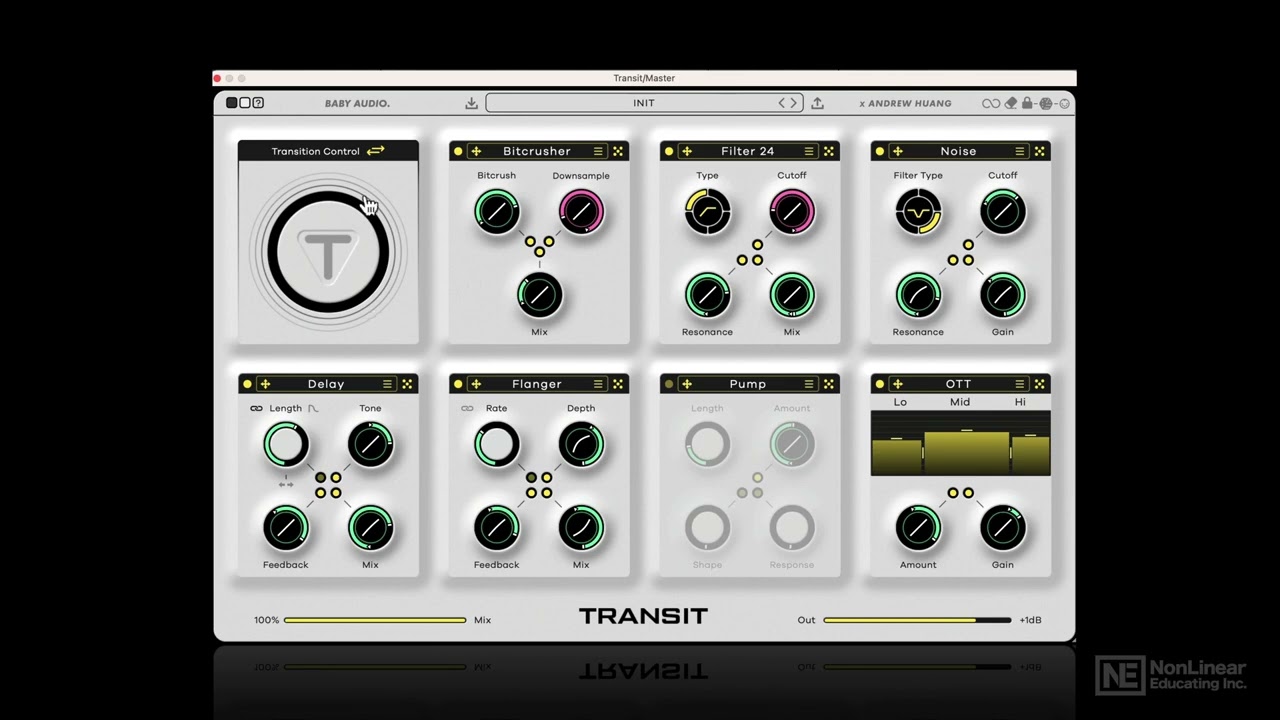Click the Delay Length curve shape icon

pyautogui.click(x=314, y=408)
